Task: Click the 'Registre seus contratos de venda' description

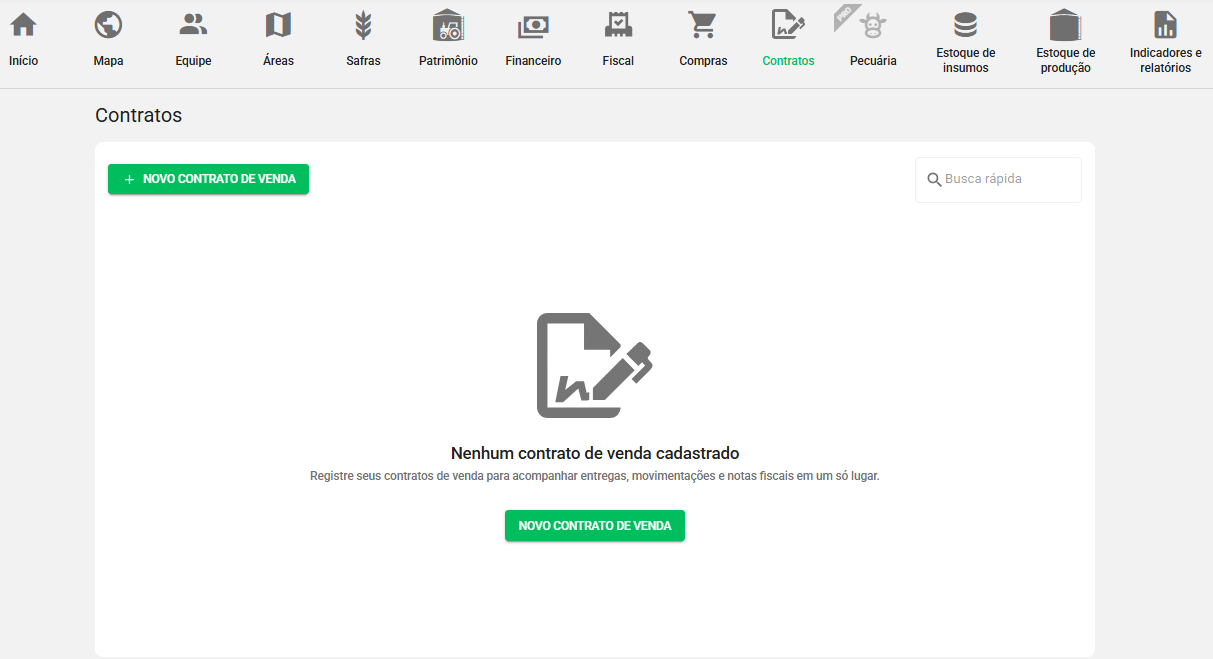Action: (595, 476)
